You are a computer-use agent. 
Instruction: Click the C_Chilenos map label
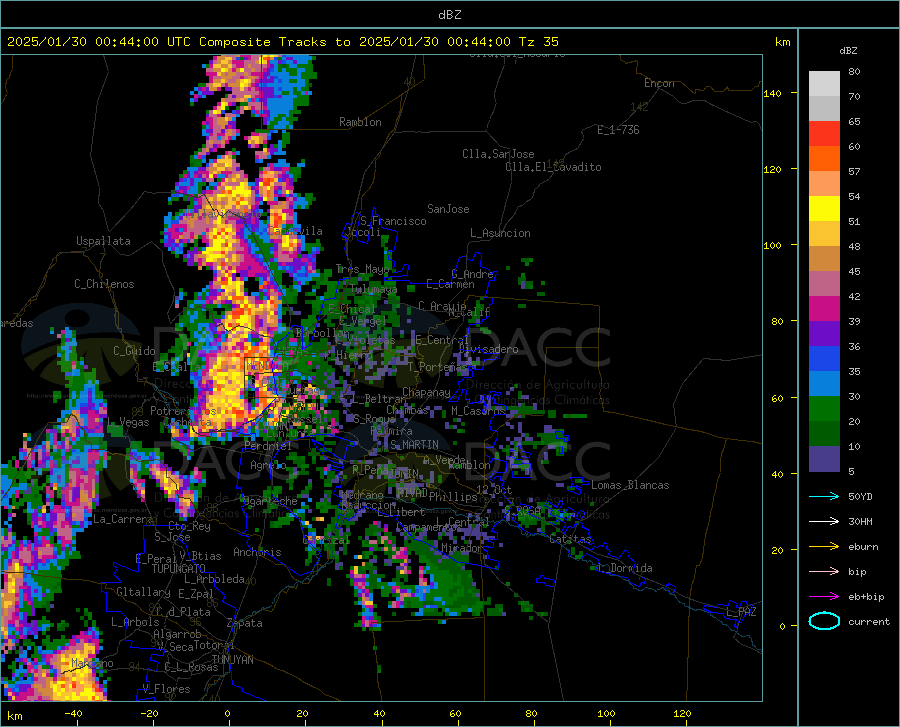104,284
